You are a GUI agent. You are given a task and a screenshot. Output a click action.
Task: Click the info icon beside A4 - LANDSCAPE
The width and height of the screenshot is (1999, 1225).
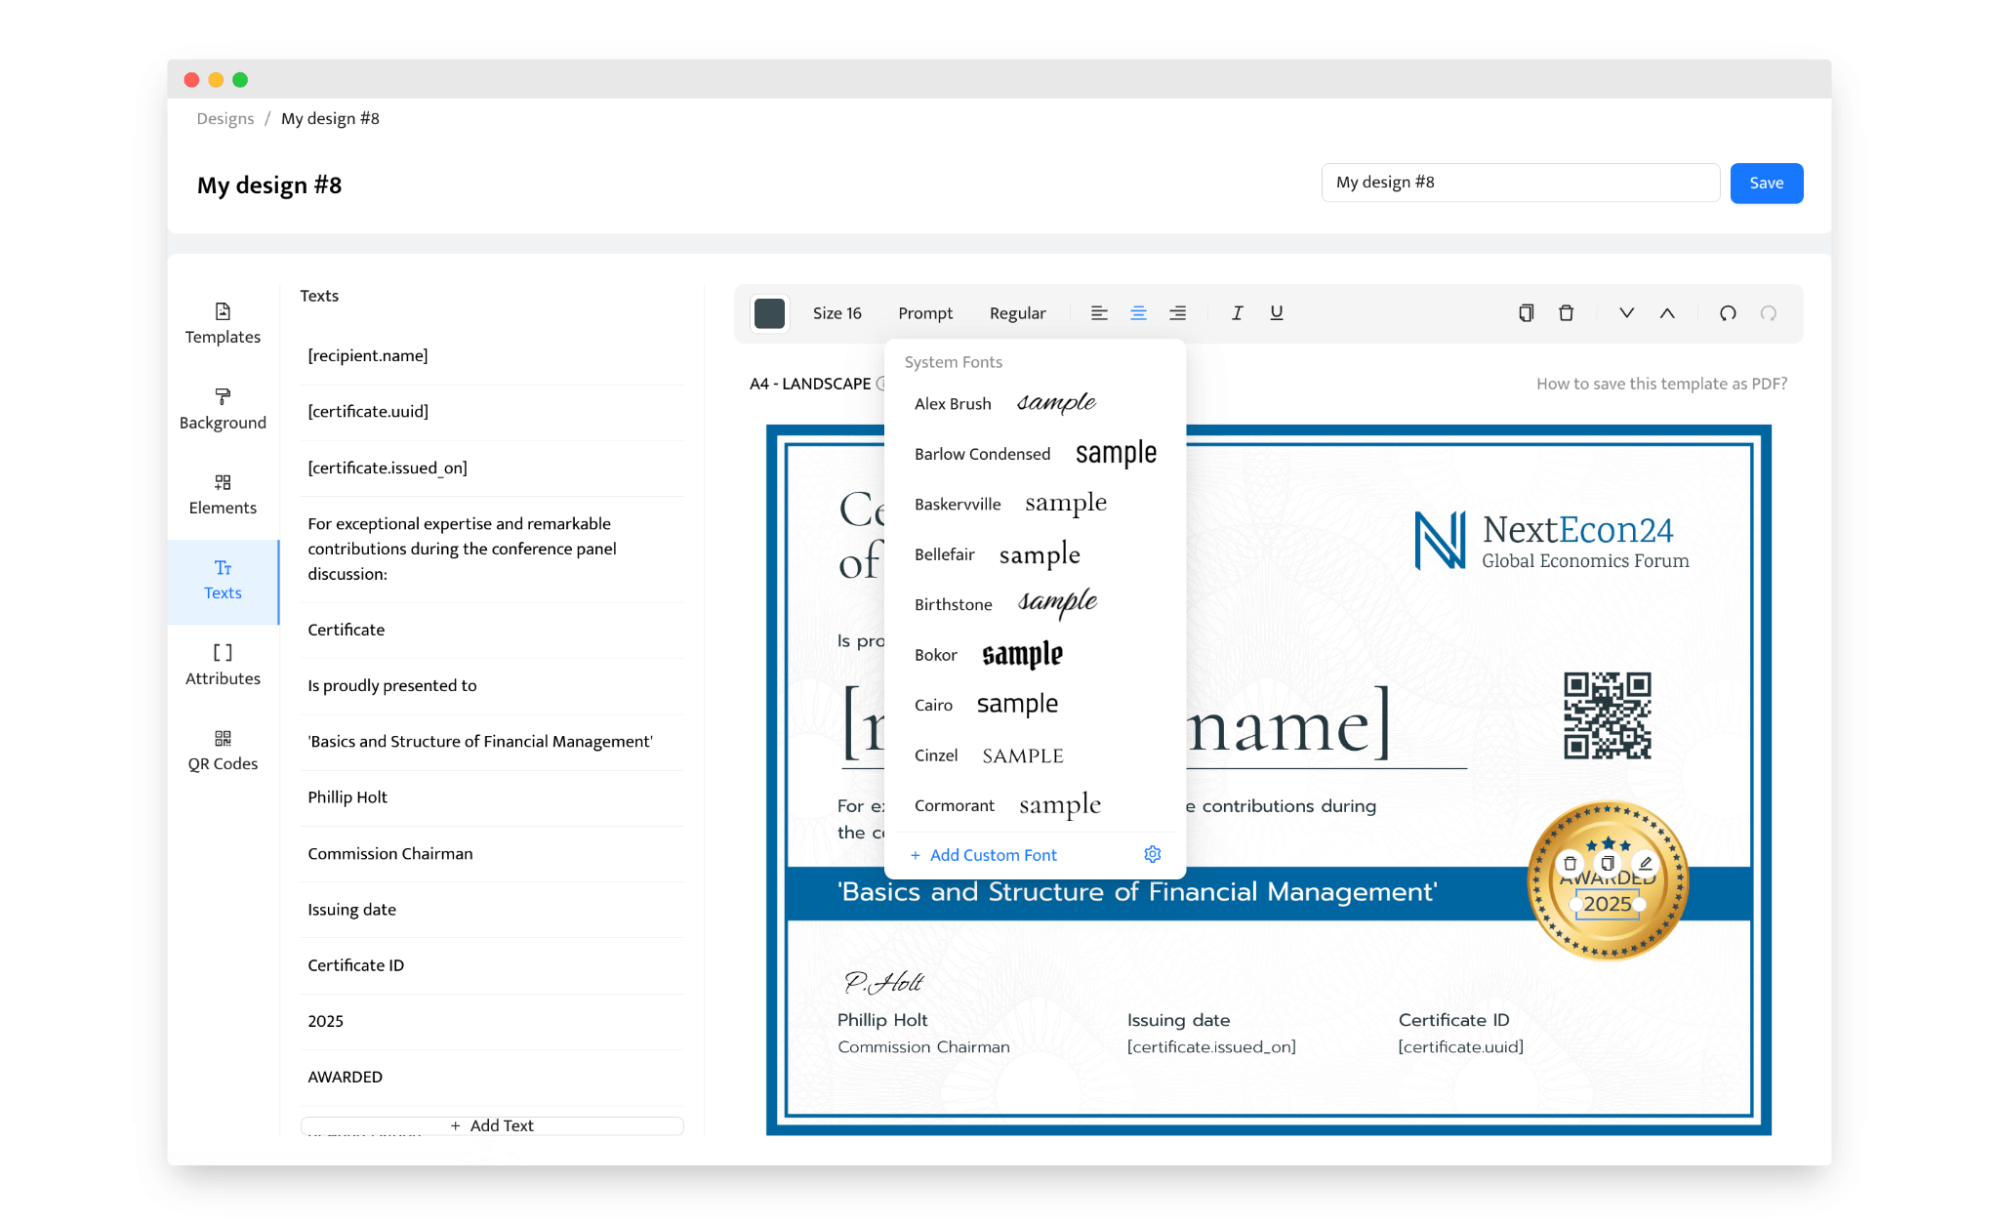click(881, 384)
